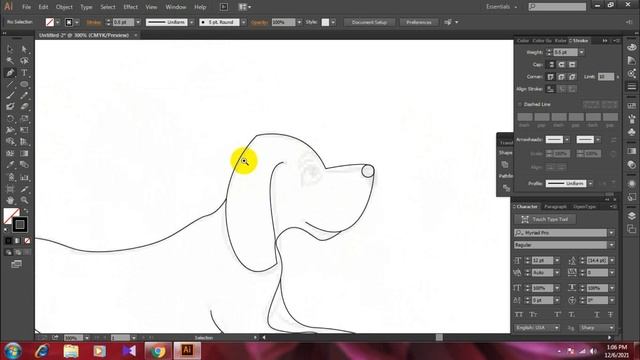Toggle All Caps in Character panel
The image size is (640, 360).
pos(519,315)
